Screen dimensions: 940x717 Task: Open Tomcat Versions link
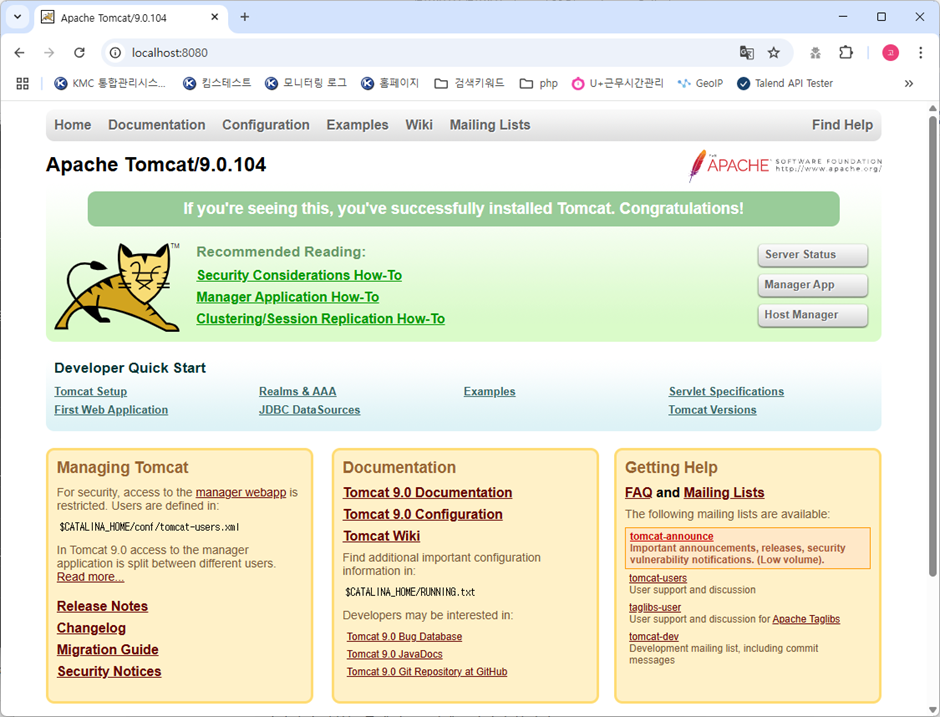coord(712,410)
